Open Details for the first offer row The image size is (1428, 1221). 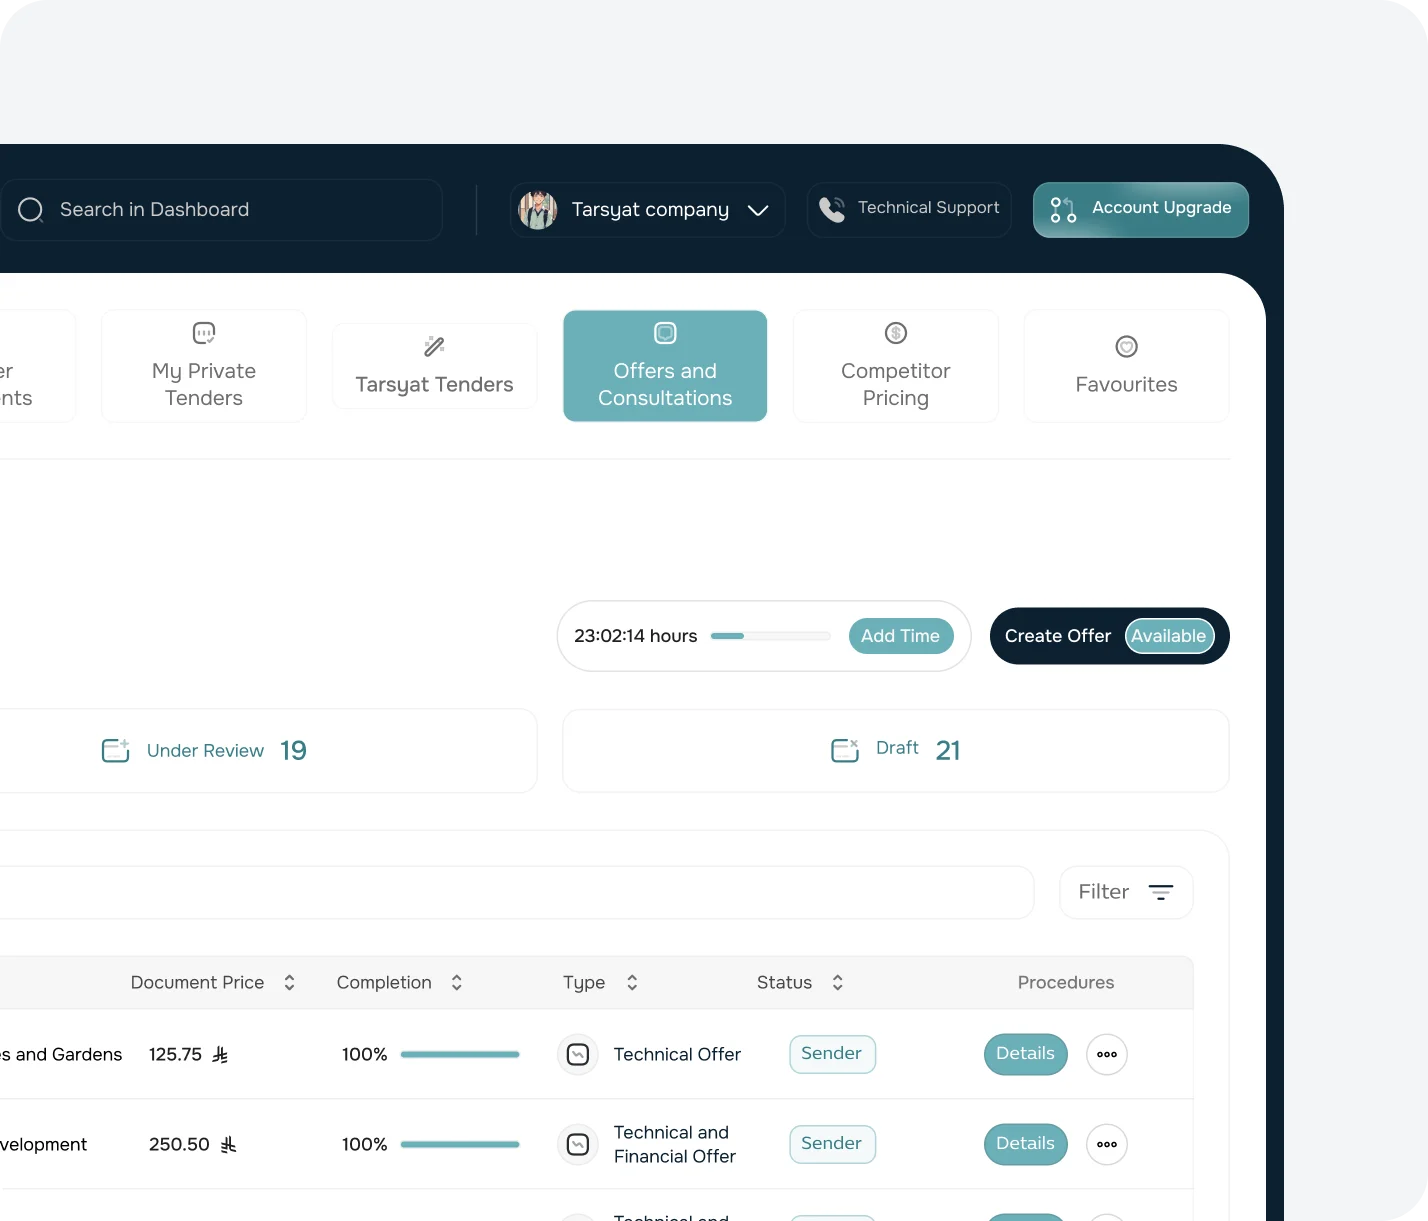pyautogui.click(x=1025, y=1054)
